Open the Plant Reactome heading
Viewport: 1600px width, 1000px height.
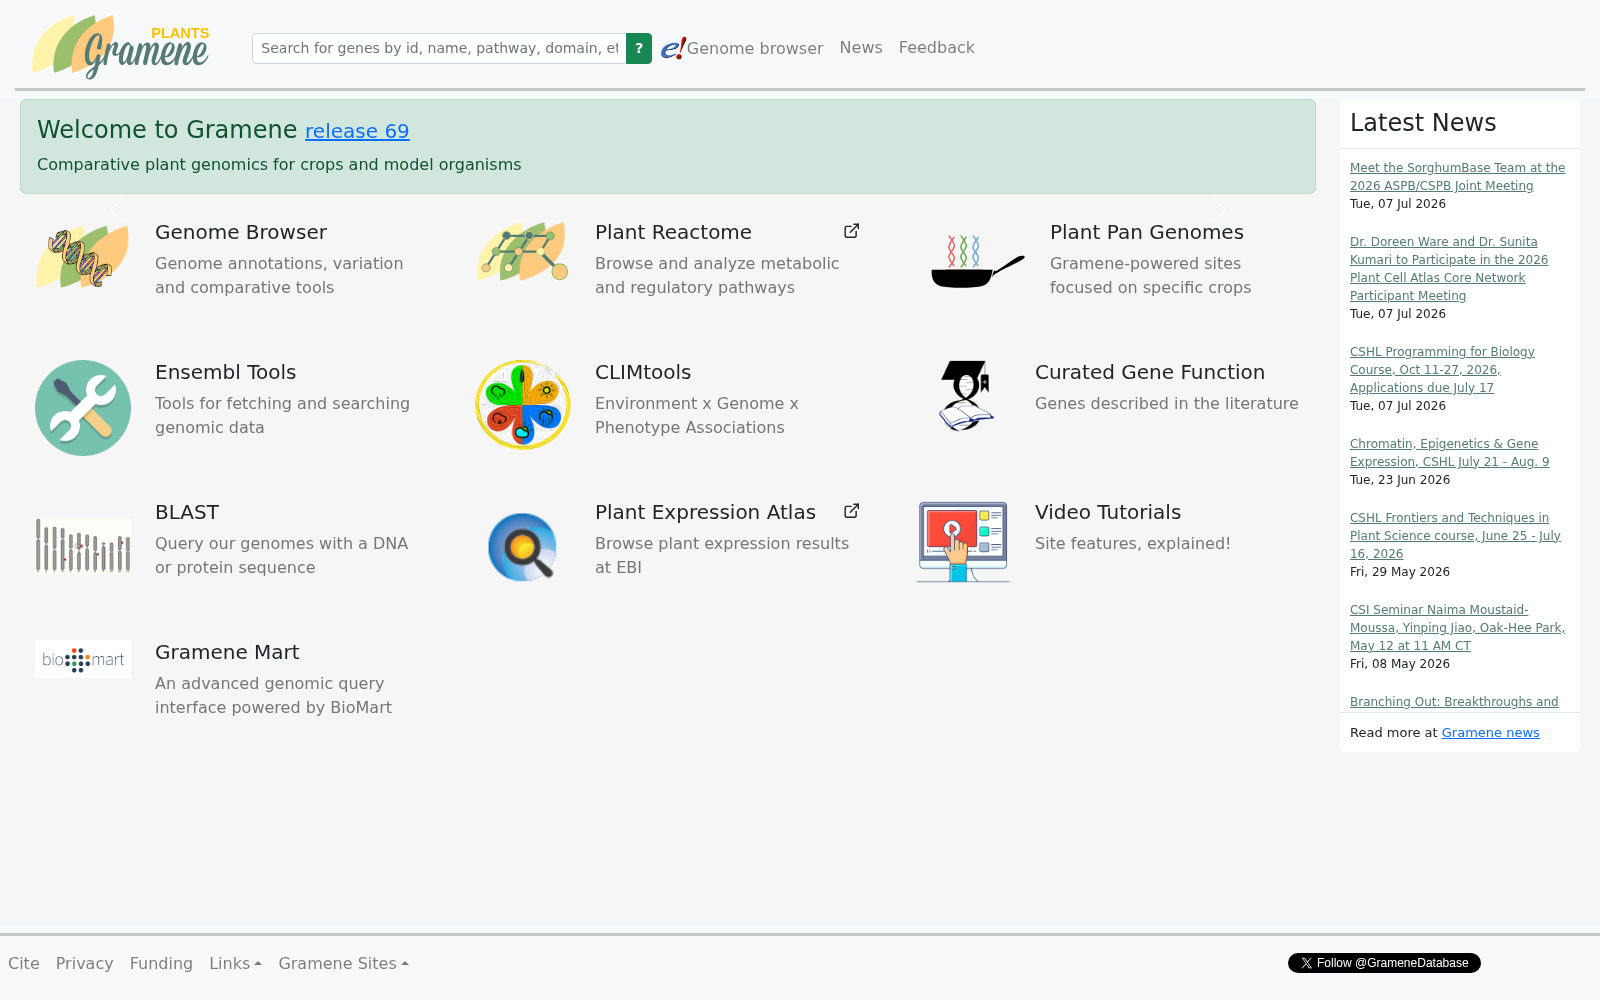[673, 232]
